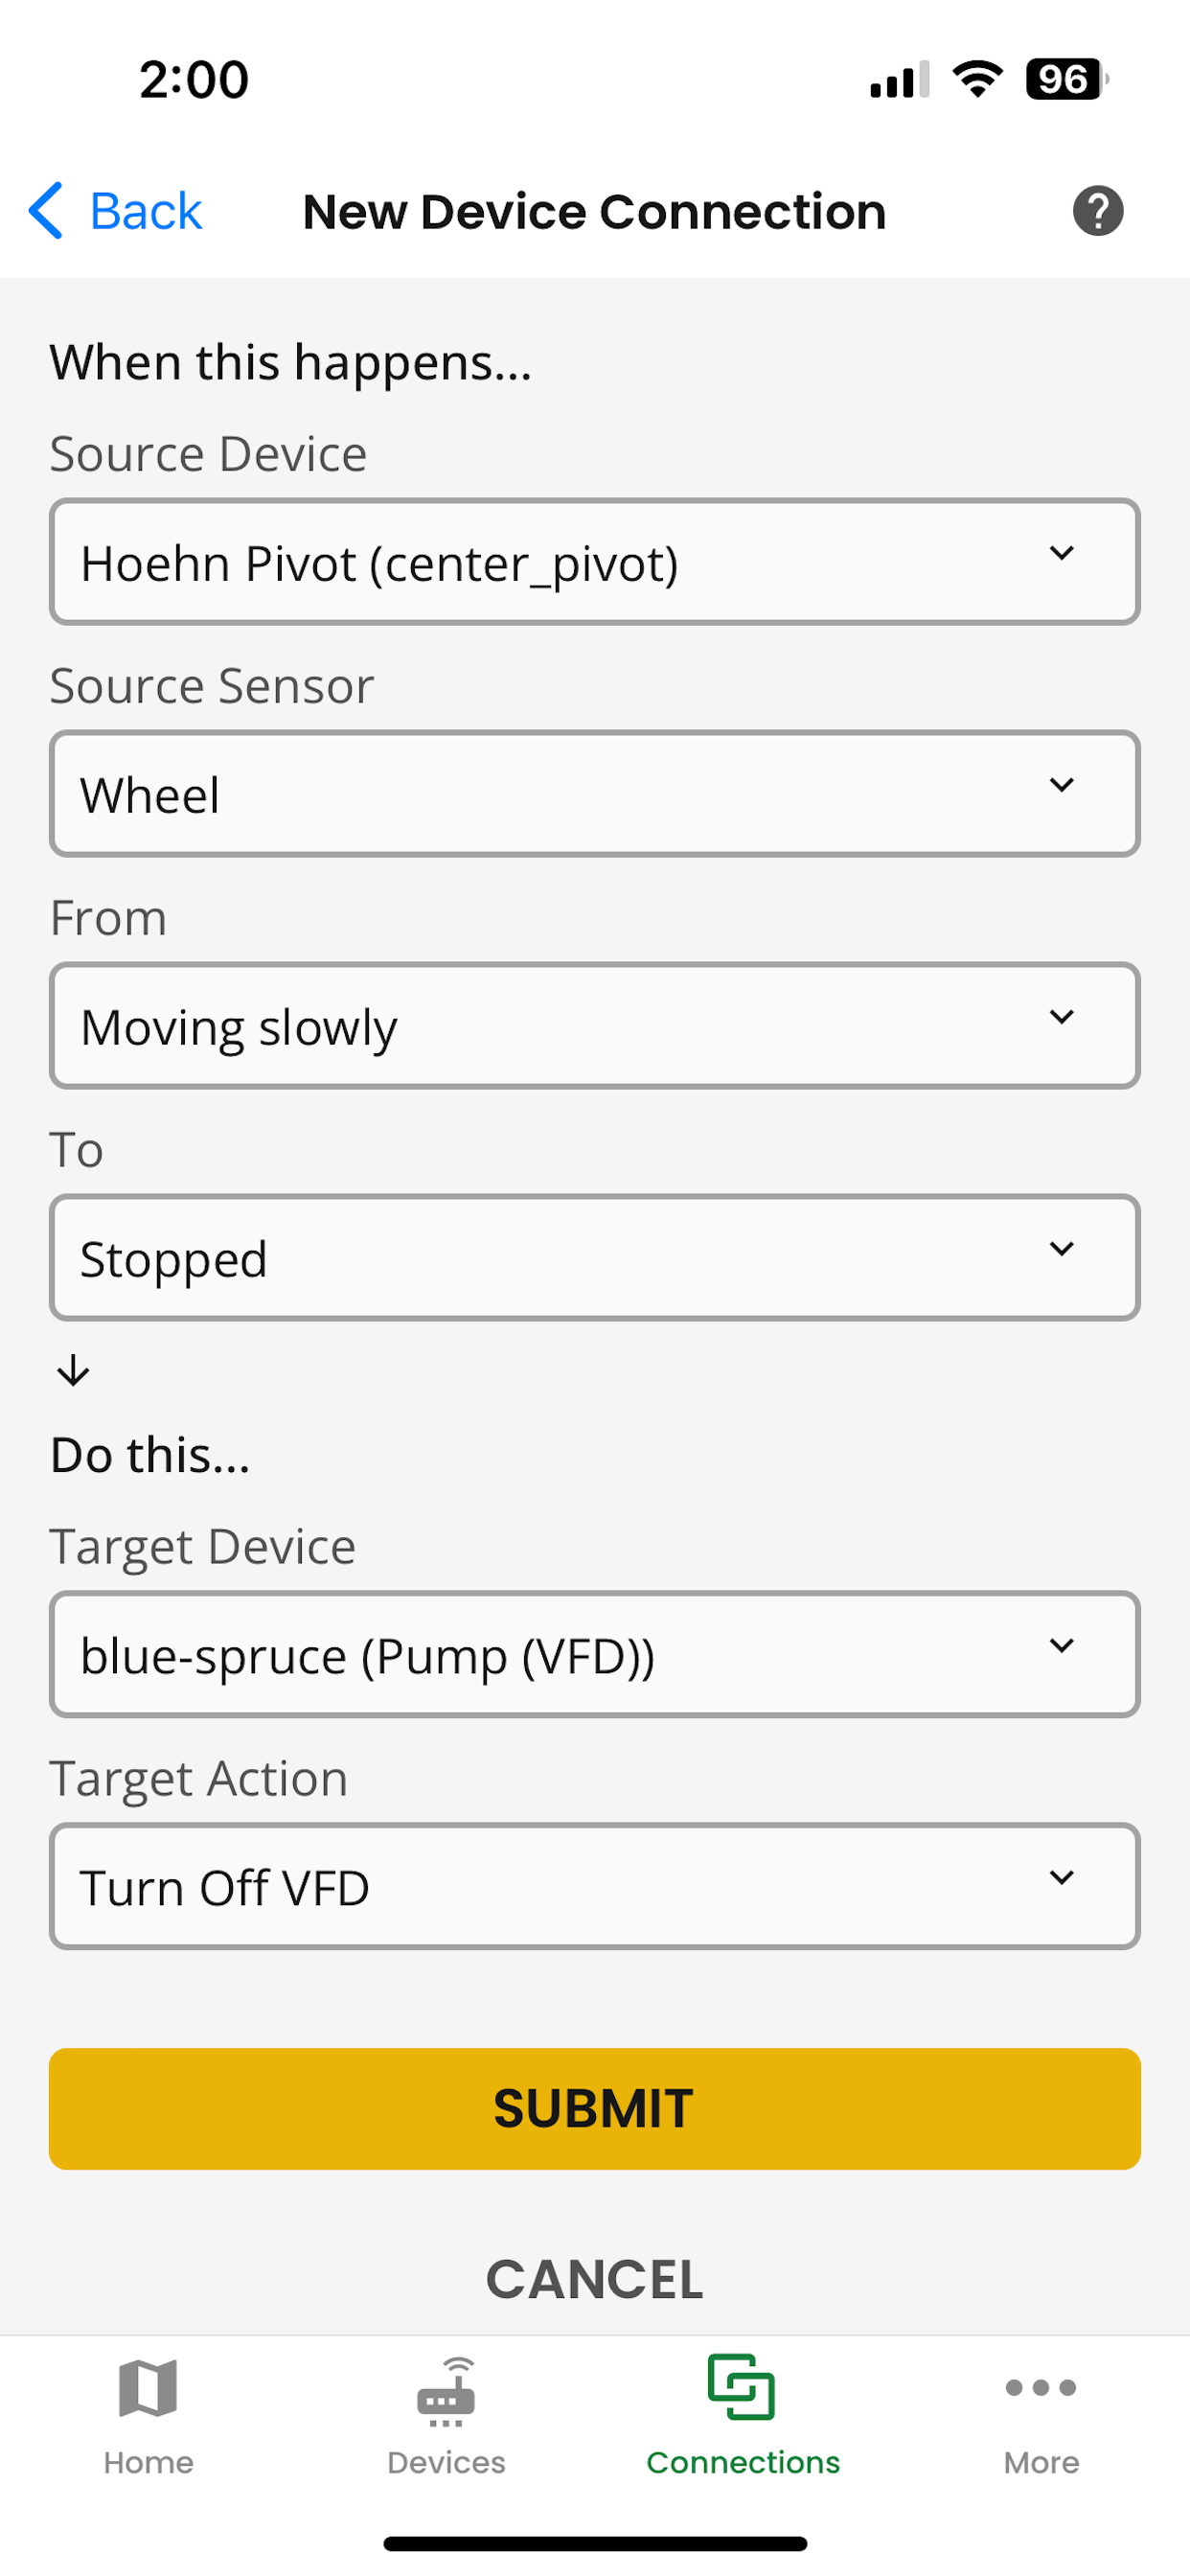Screen dimensions: 1190x2576
Task: Expand the To Stopped dropdown
Action: tap(595, 1258)
